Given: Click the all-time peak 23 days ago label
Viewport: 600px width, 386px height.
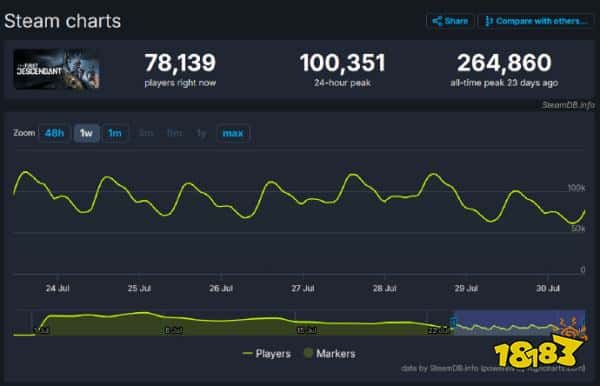Looking at the screenshot, I should click(504, 83).
